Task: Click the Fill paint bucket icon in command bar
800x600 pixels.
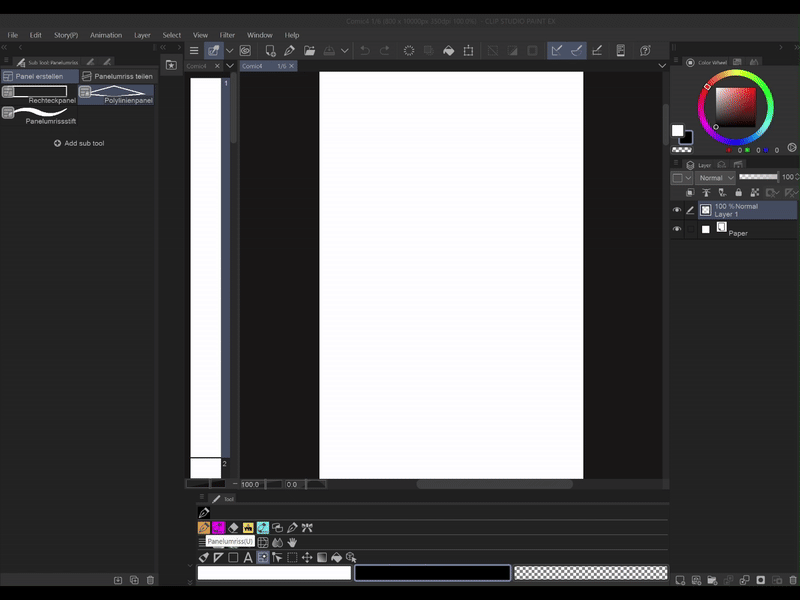Action: tap(448, 51)
